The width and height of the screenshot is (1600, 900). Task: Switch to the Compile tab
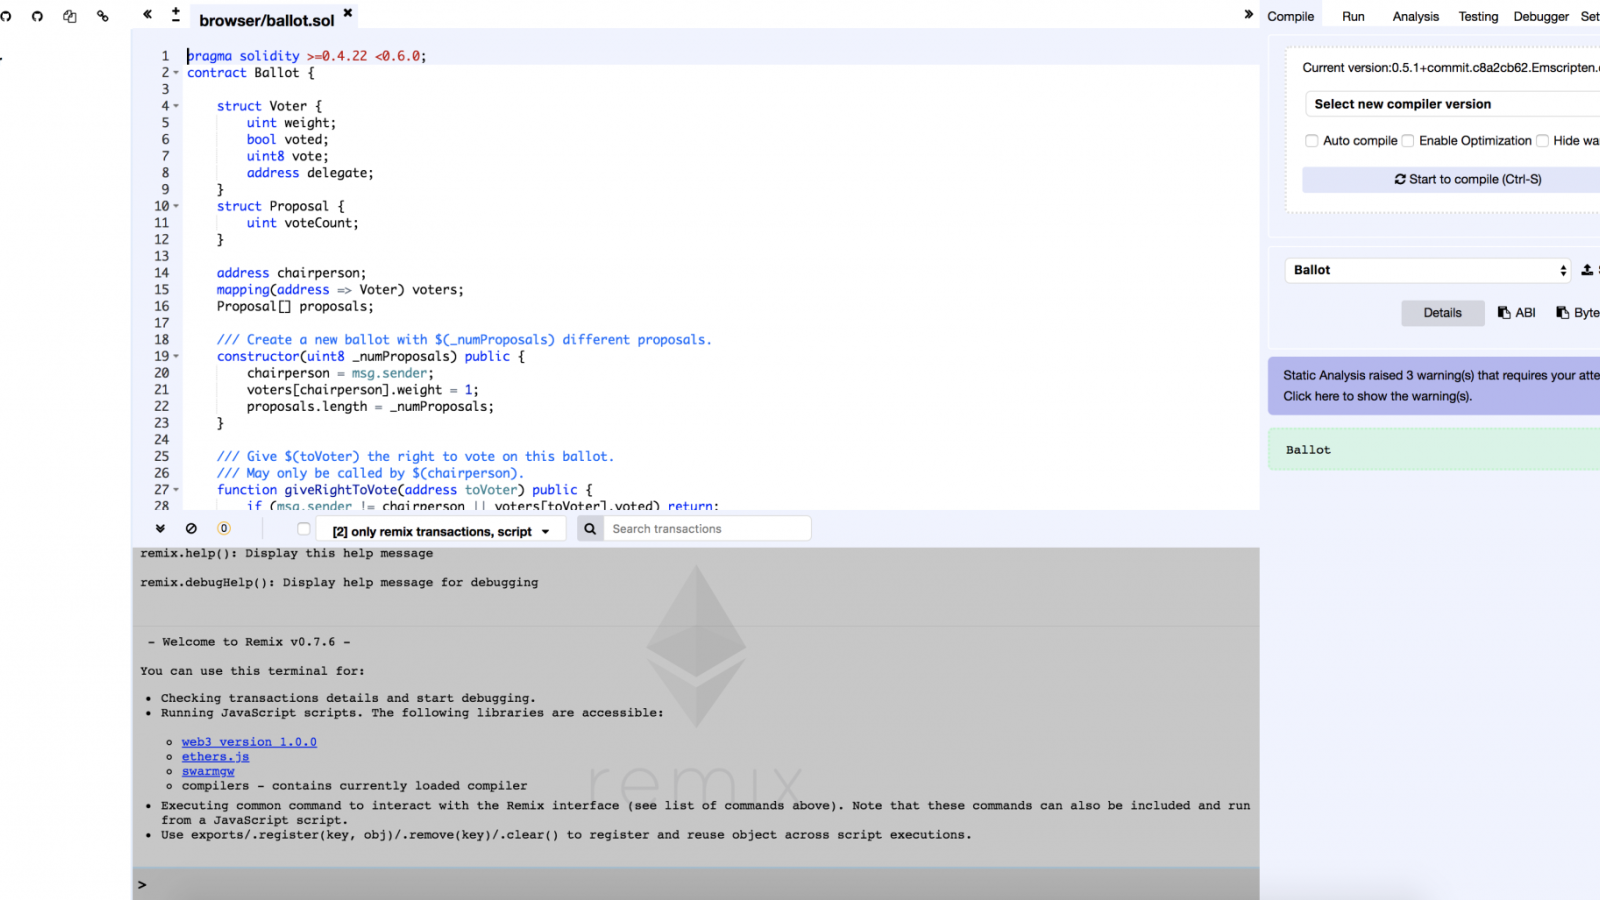[x=1290, y=16]
